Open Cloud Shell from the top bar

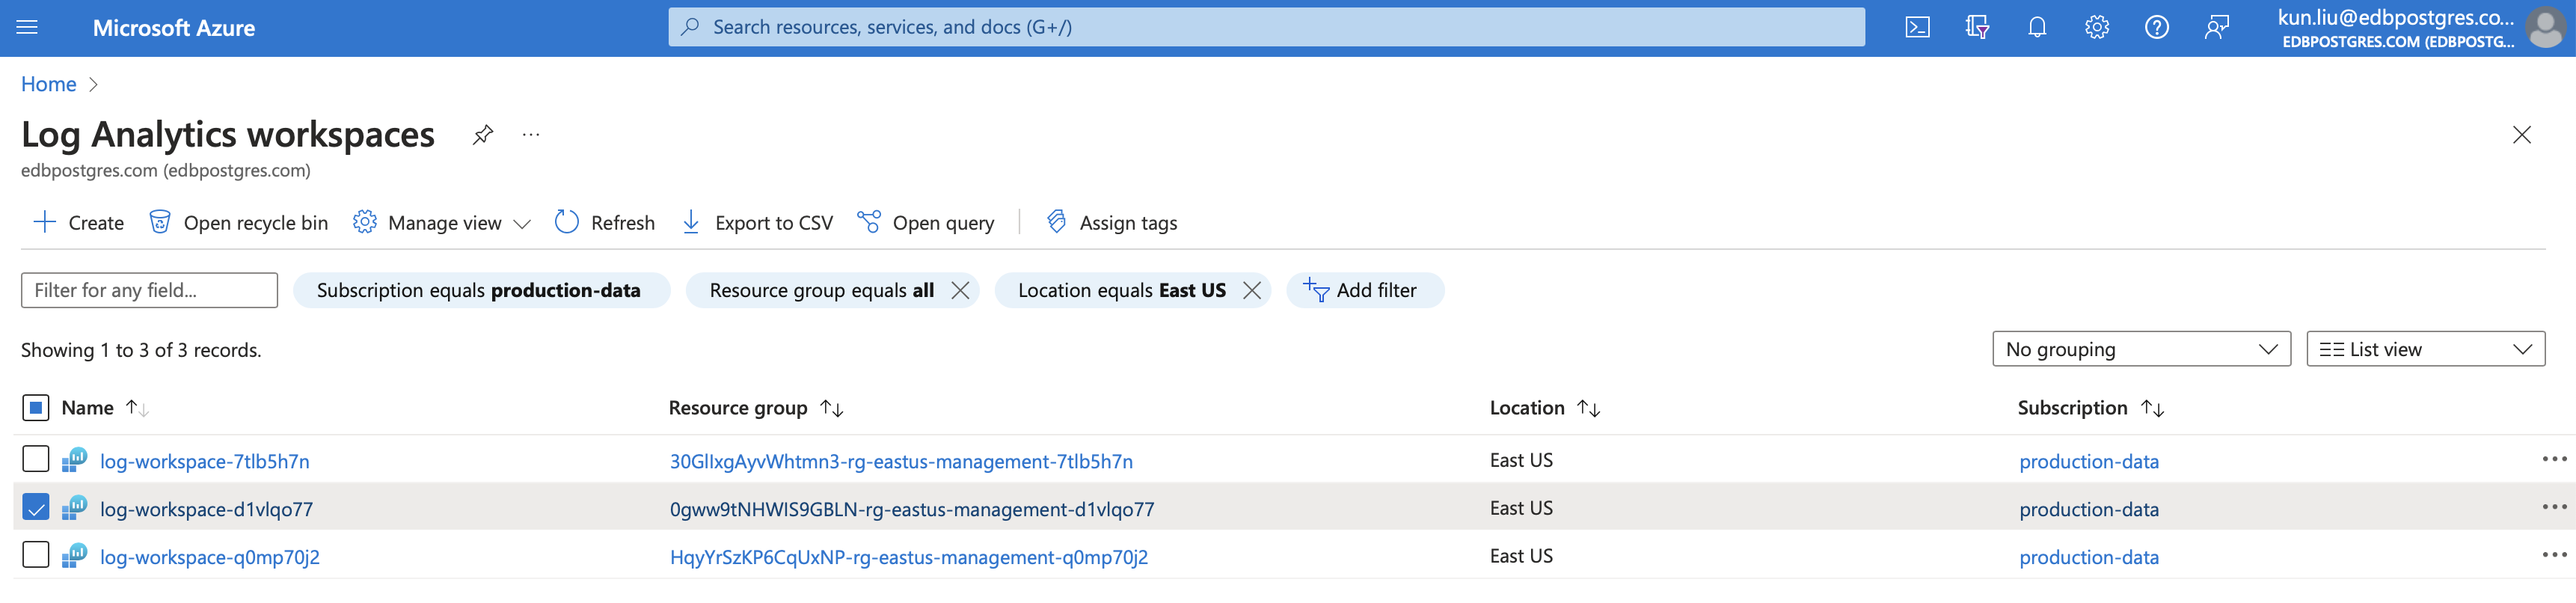tap(1917, 27)
